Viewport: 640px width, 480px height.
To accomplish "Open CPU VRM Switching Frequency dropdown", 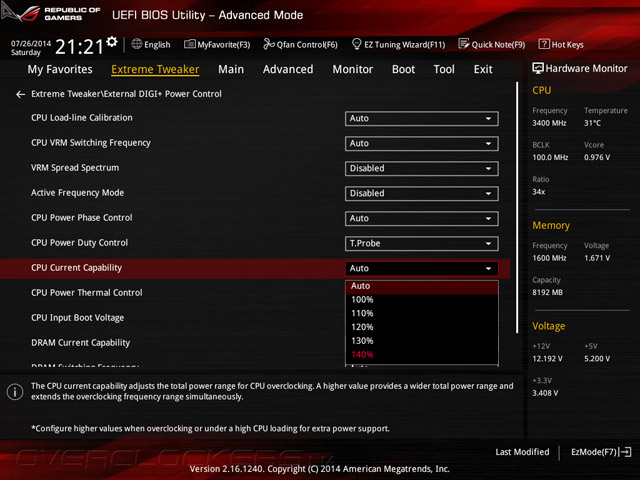I will tap(421, 143).
